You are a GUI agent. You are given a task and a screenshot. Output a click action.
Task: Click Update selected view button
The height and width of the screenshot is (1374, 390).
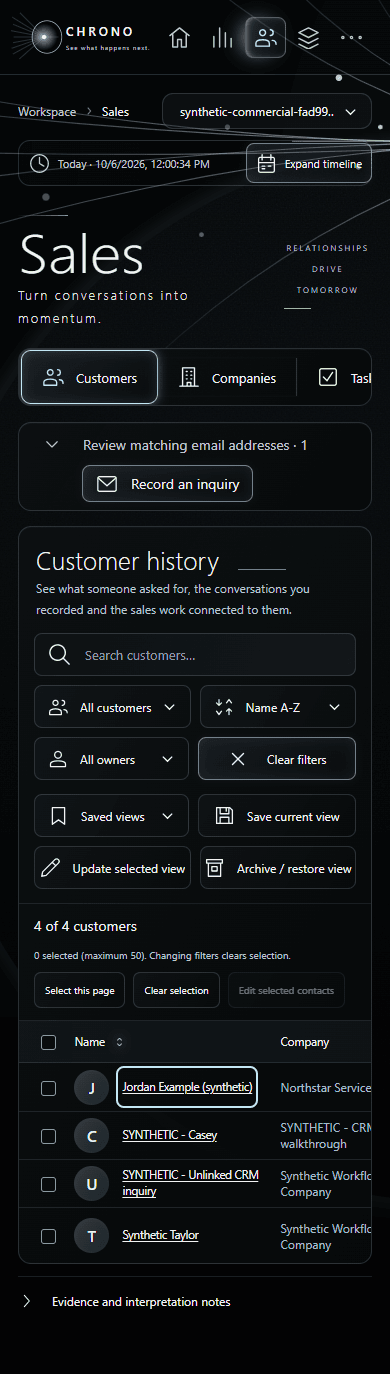(x=111, y=868)
